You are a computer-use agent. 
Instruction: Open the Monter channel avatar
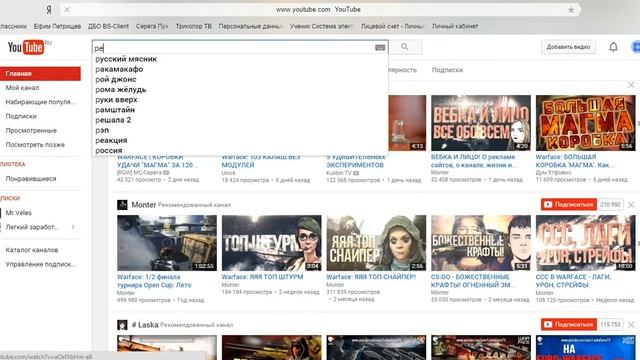click(122, 204)
